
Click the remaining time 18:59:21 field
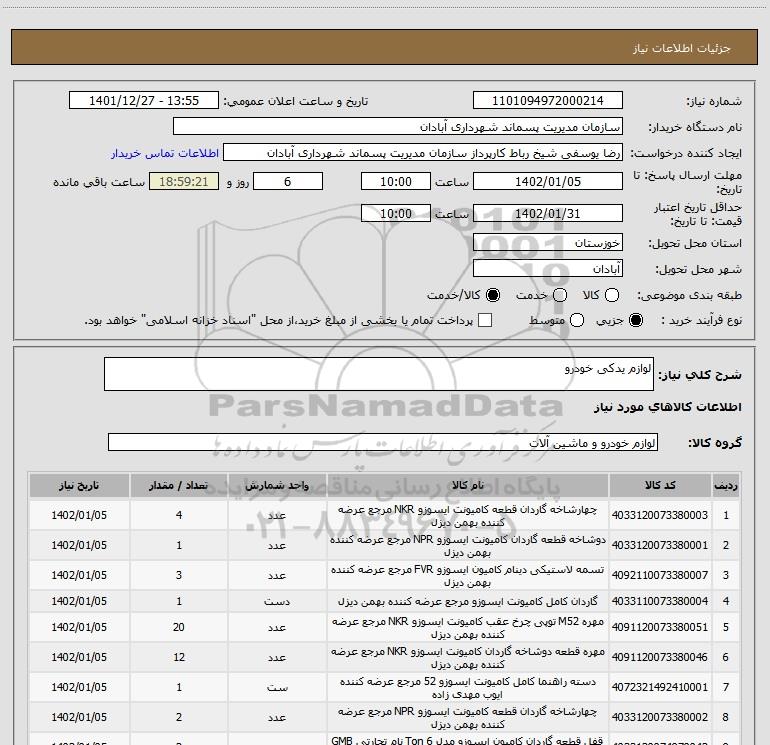point(184,181)
